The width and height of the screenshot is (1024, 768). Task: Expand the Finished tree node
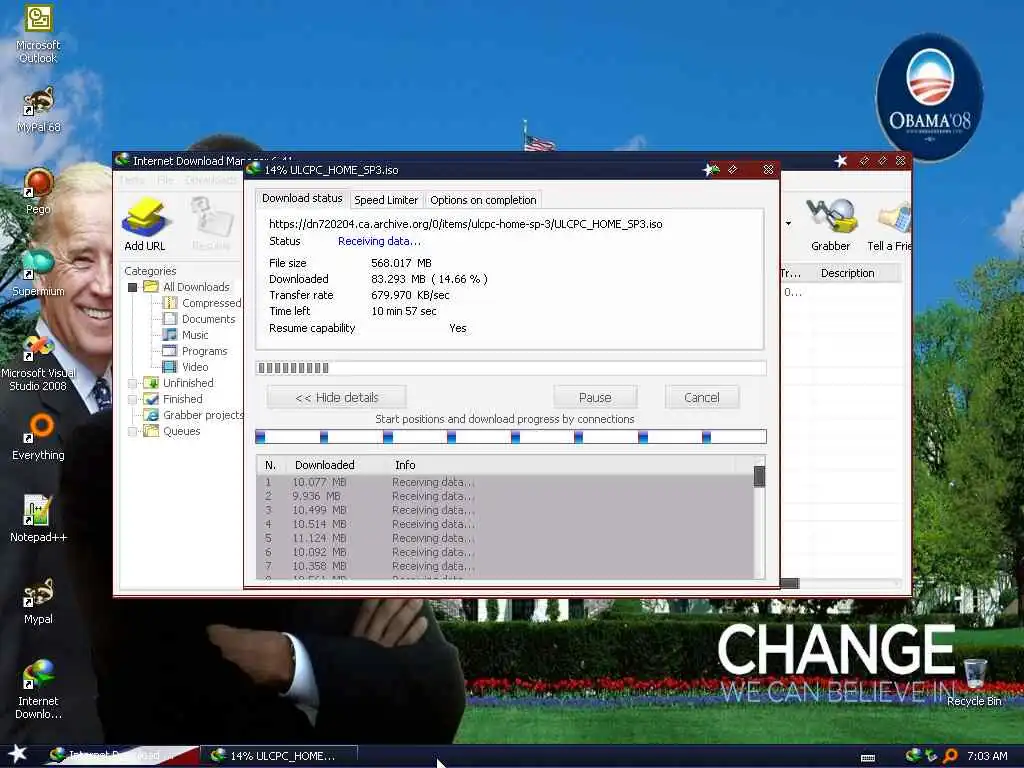133,399
